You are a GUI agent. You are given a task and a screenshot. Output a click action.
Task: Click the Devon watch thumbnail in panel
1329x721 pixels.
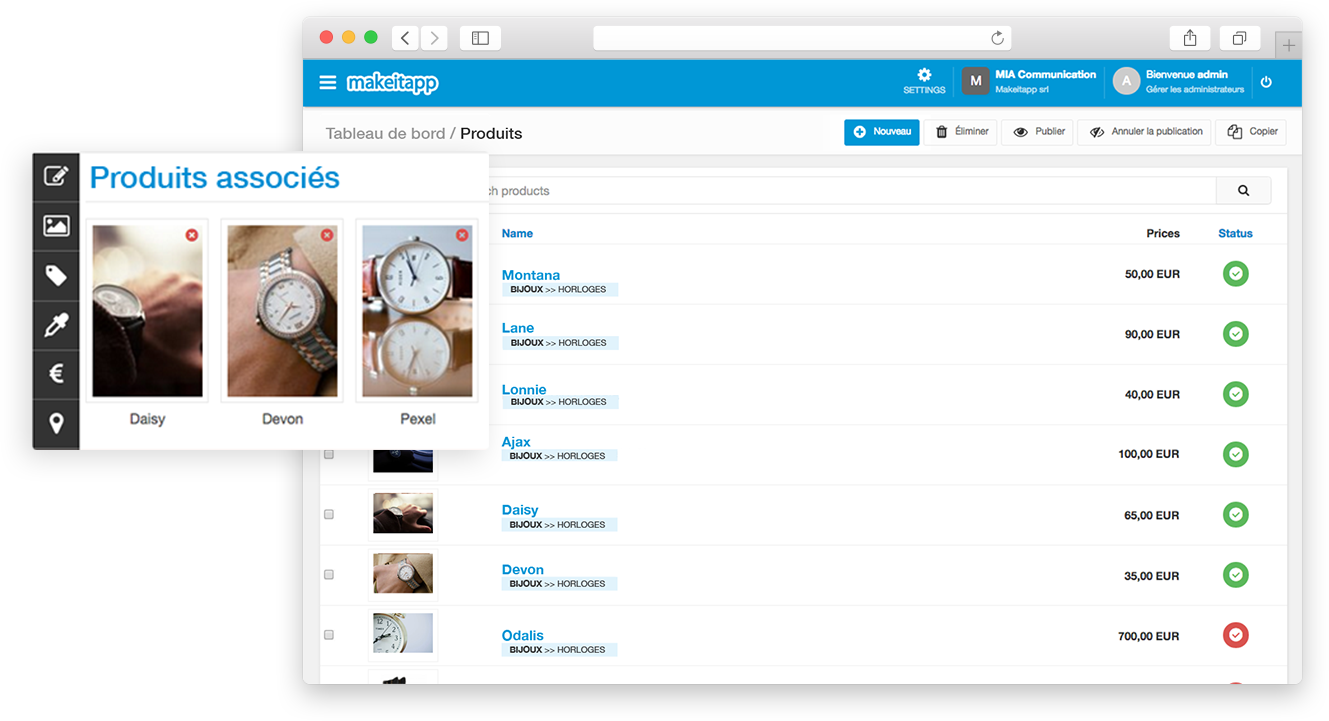tap(282, 311)
